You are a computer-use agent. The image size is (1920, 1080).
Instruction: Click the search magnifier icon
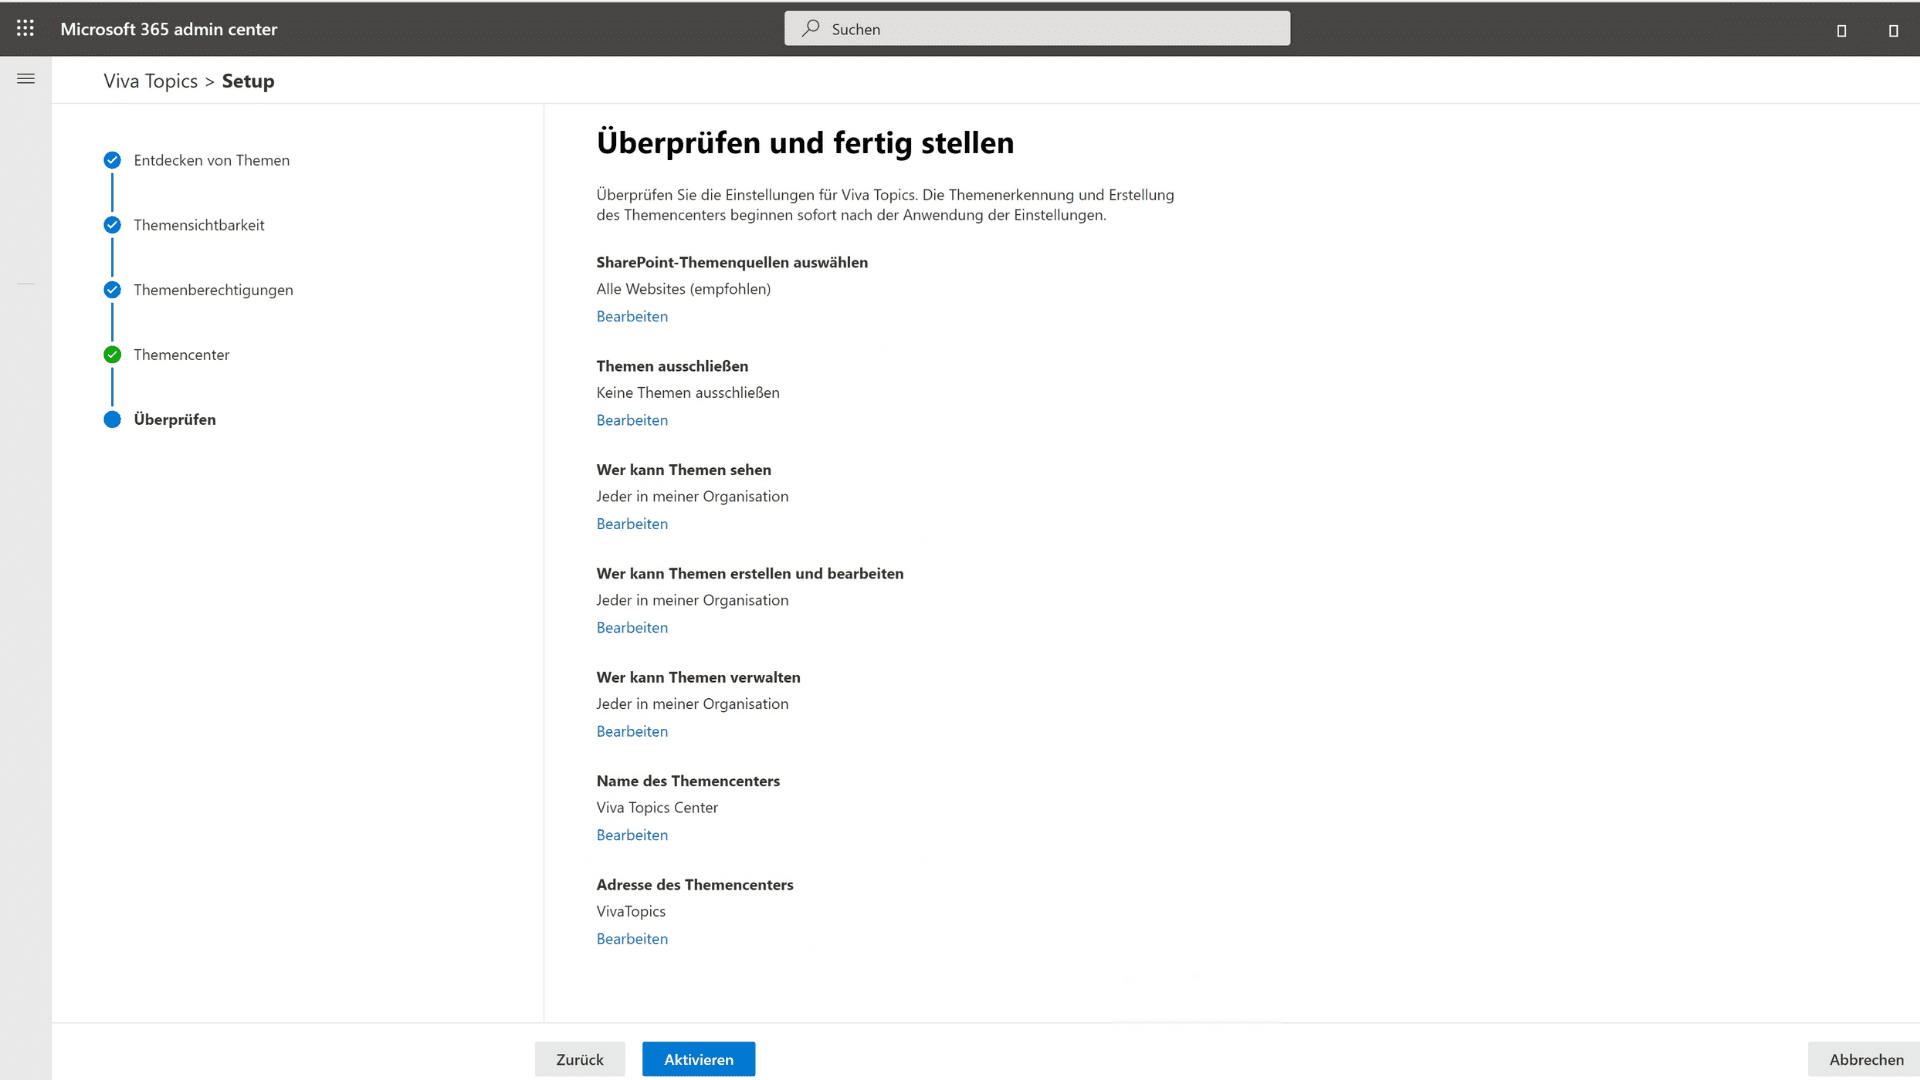pos(810,28)
